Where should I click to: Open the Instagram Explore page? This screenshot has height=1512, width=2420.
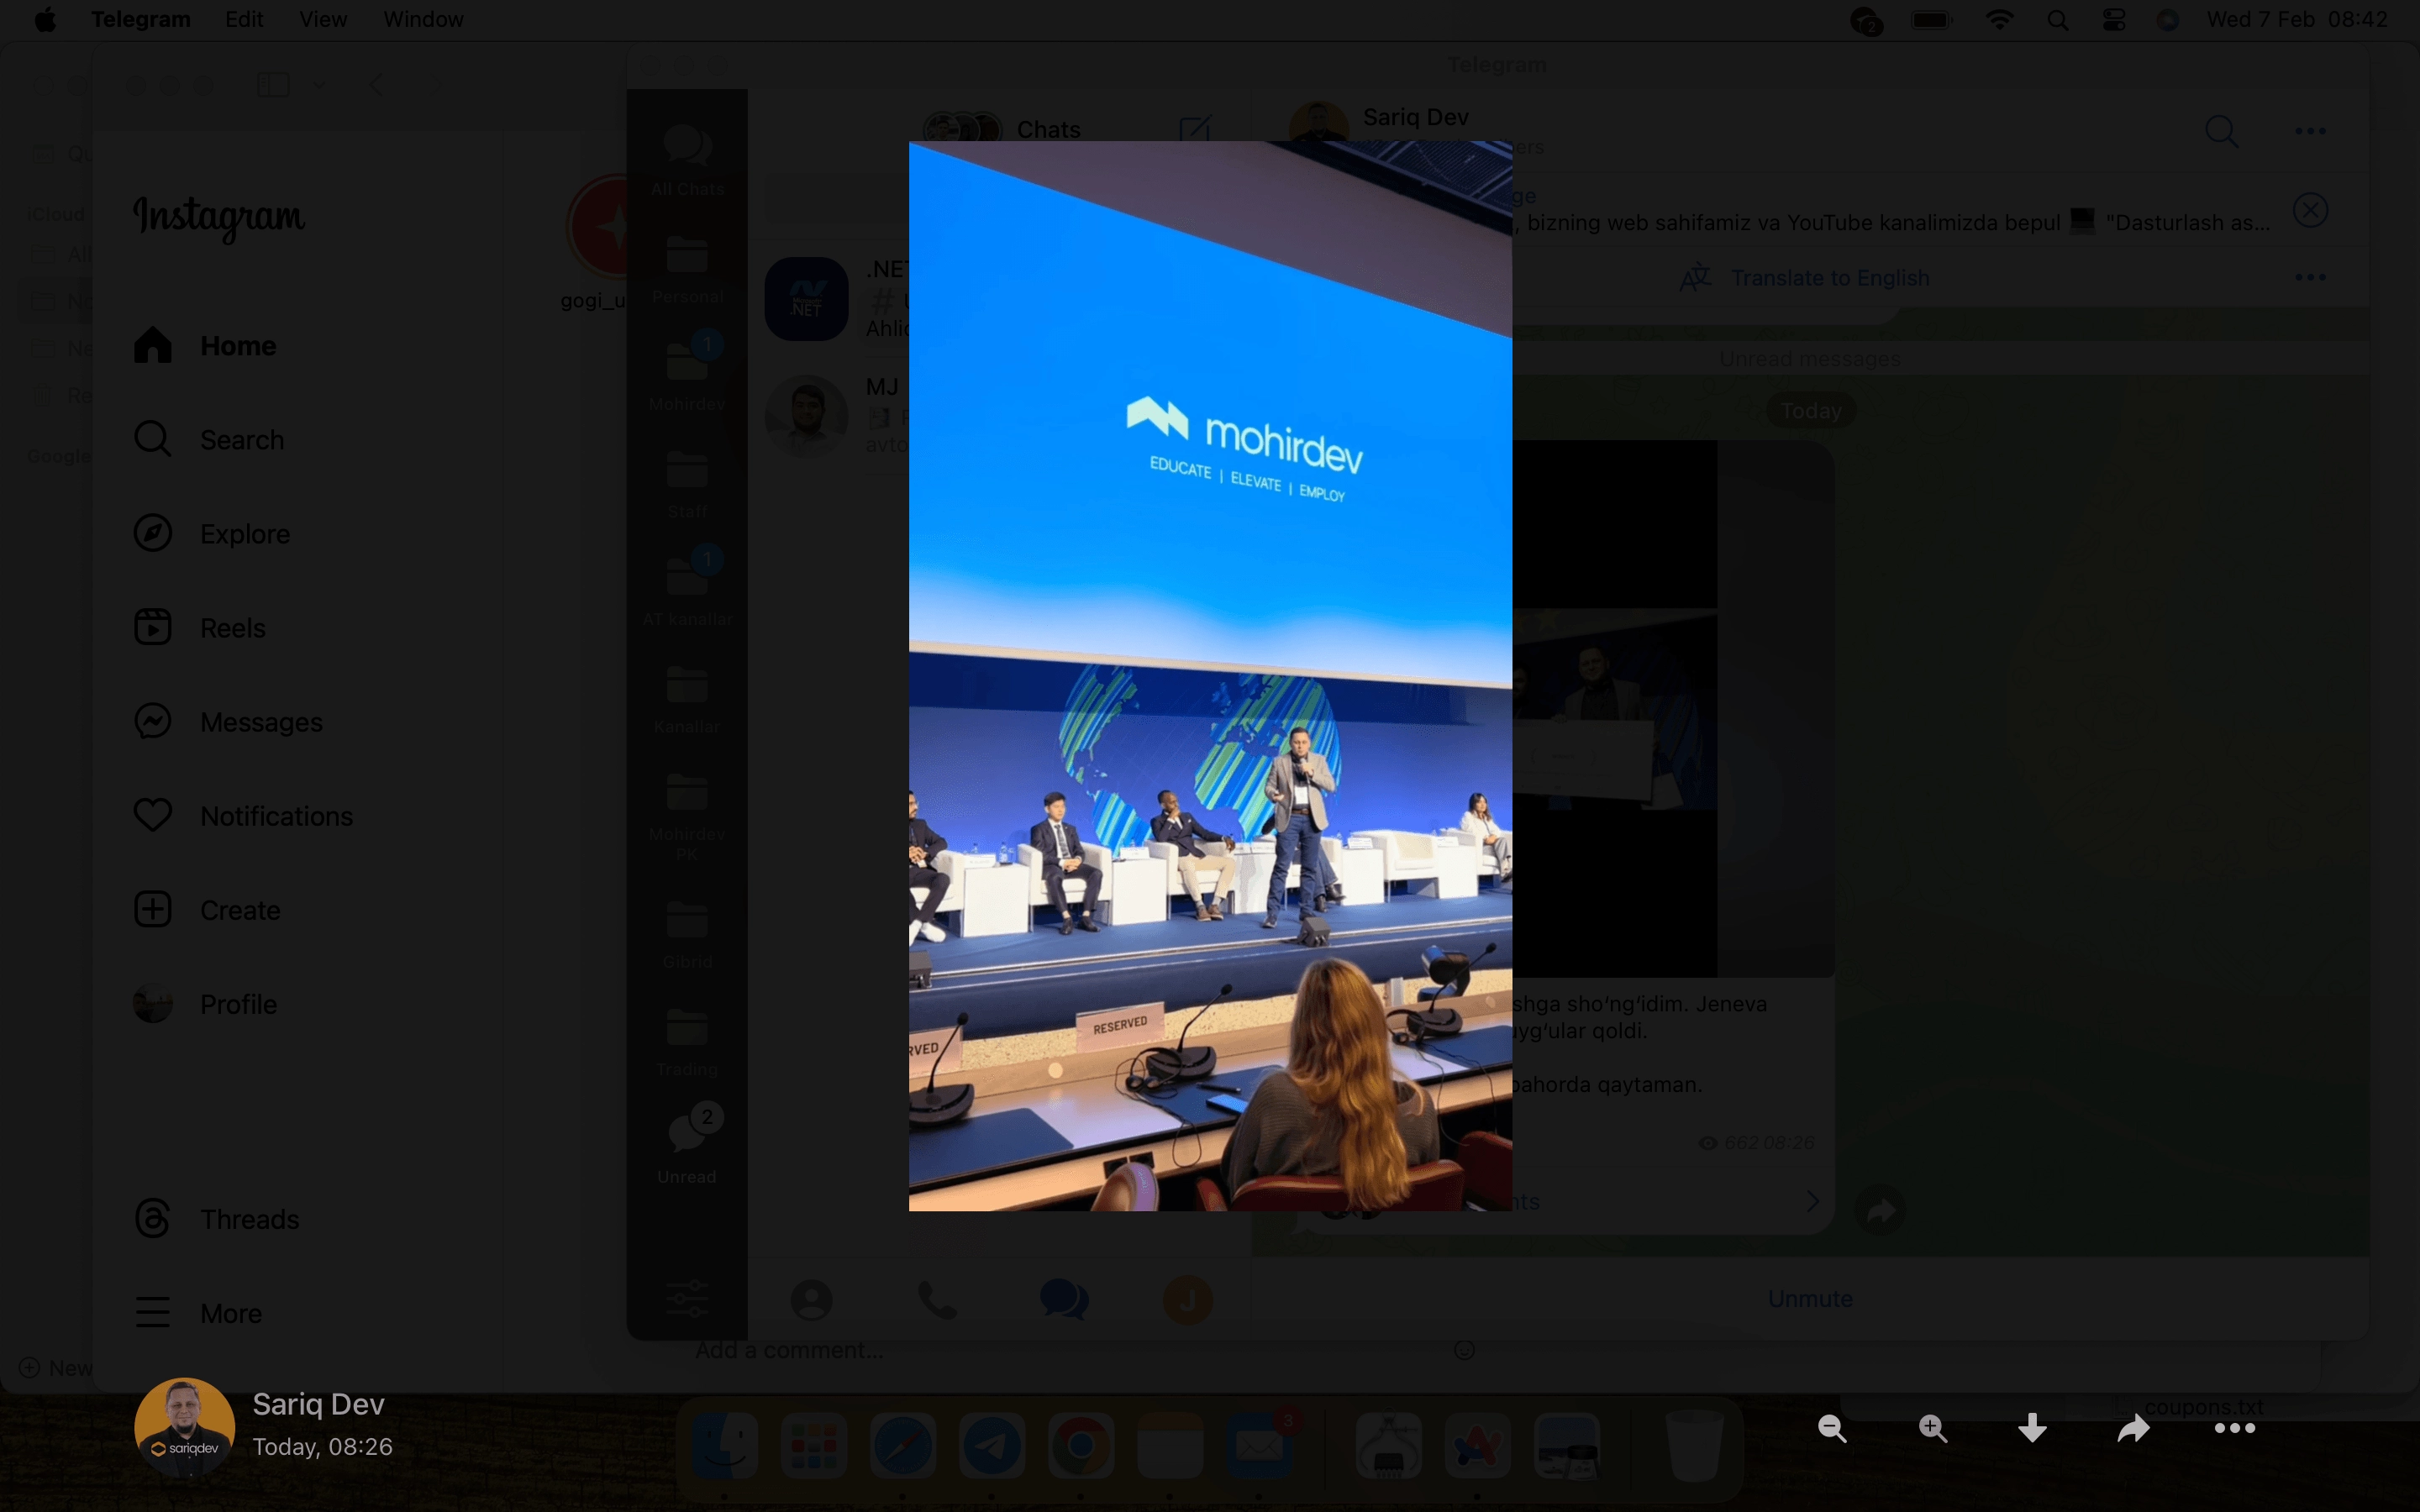coord(212,534)
